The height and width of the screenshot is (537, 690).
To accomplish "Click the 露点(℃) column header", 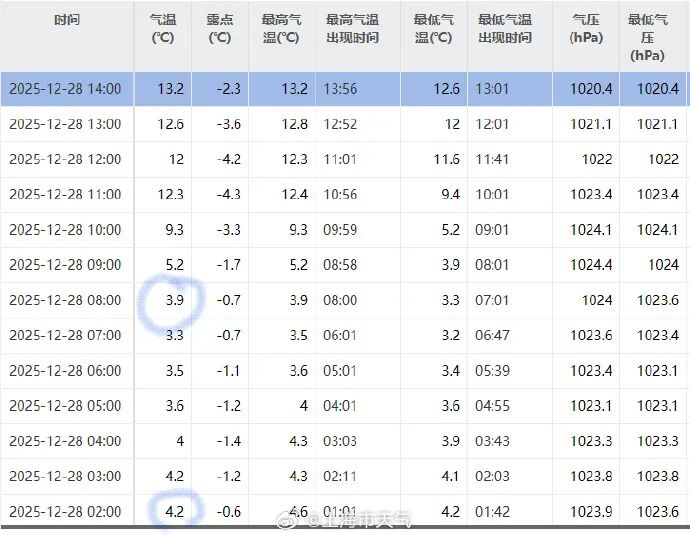I will [x=220, y=29].
